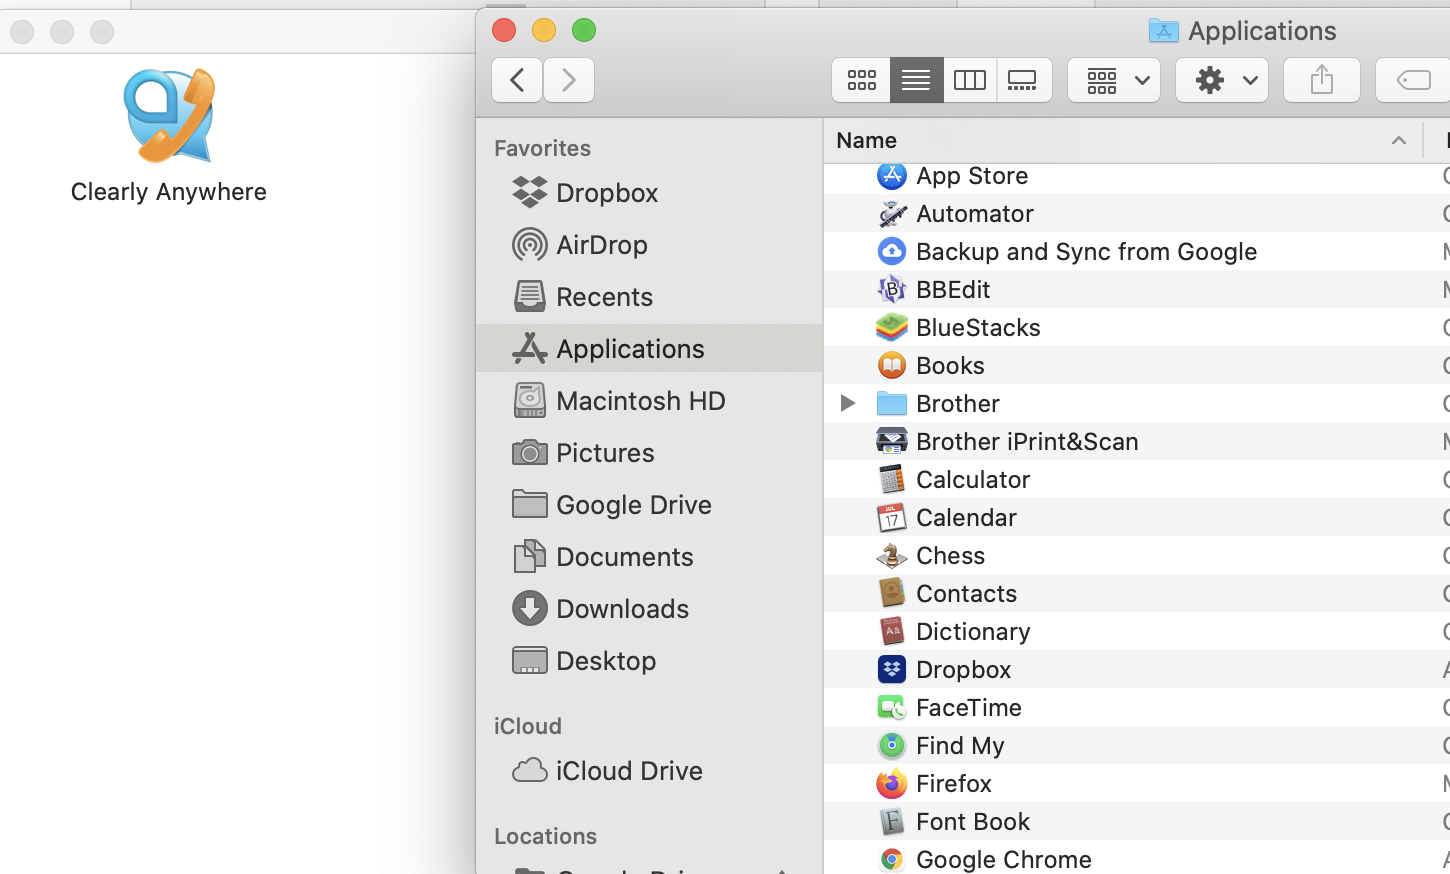Select the "Font Book" row text

(973, 822)
